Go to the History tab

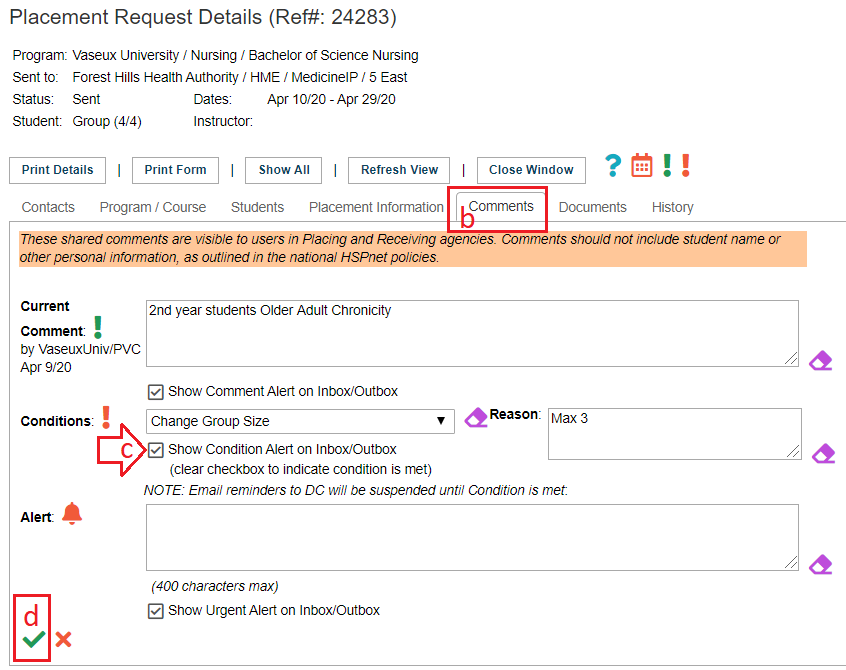(672, 207)
